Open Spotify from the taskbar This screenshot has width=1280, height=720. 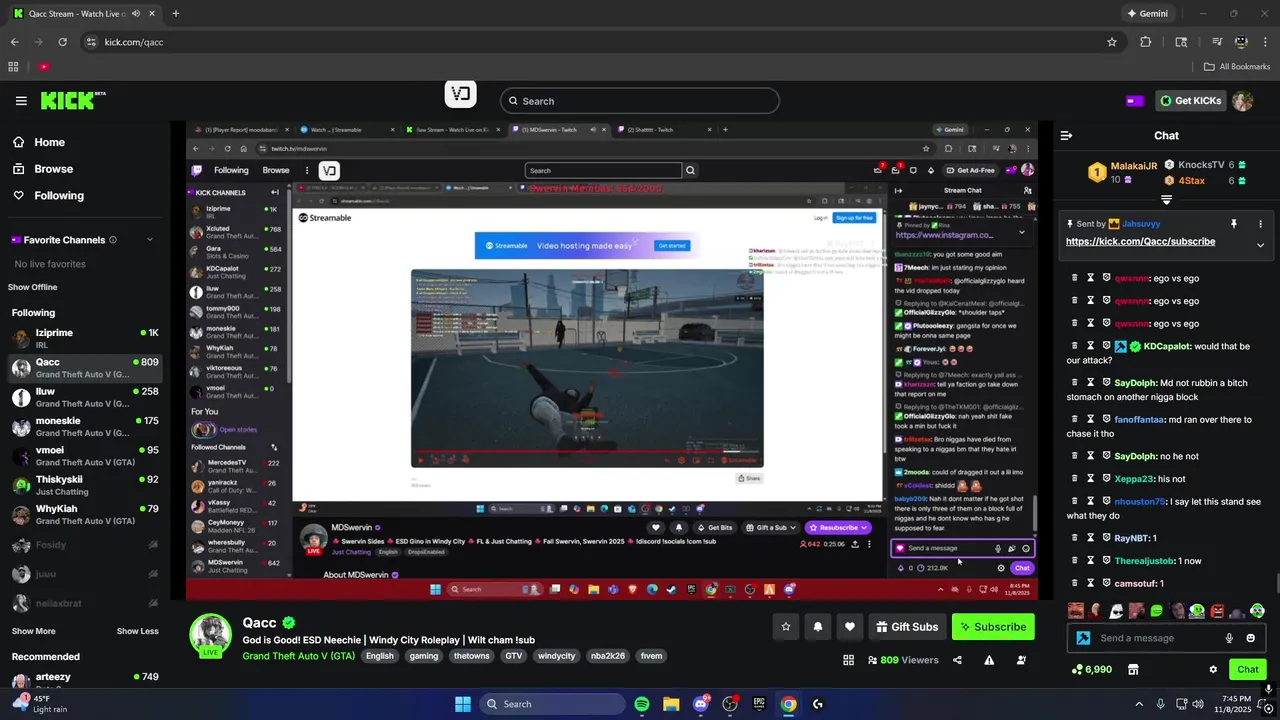pyautogui.click(x=642, y=704)
